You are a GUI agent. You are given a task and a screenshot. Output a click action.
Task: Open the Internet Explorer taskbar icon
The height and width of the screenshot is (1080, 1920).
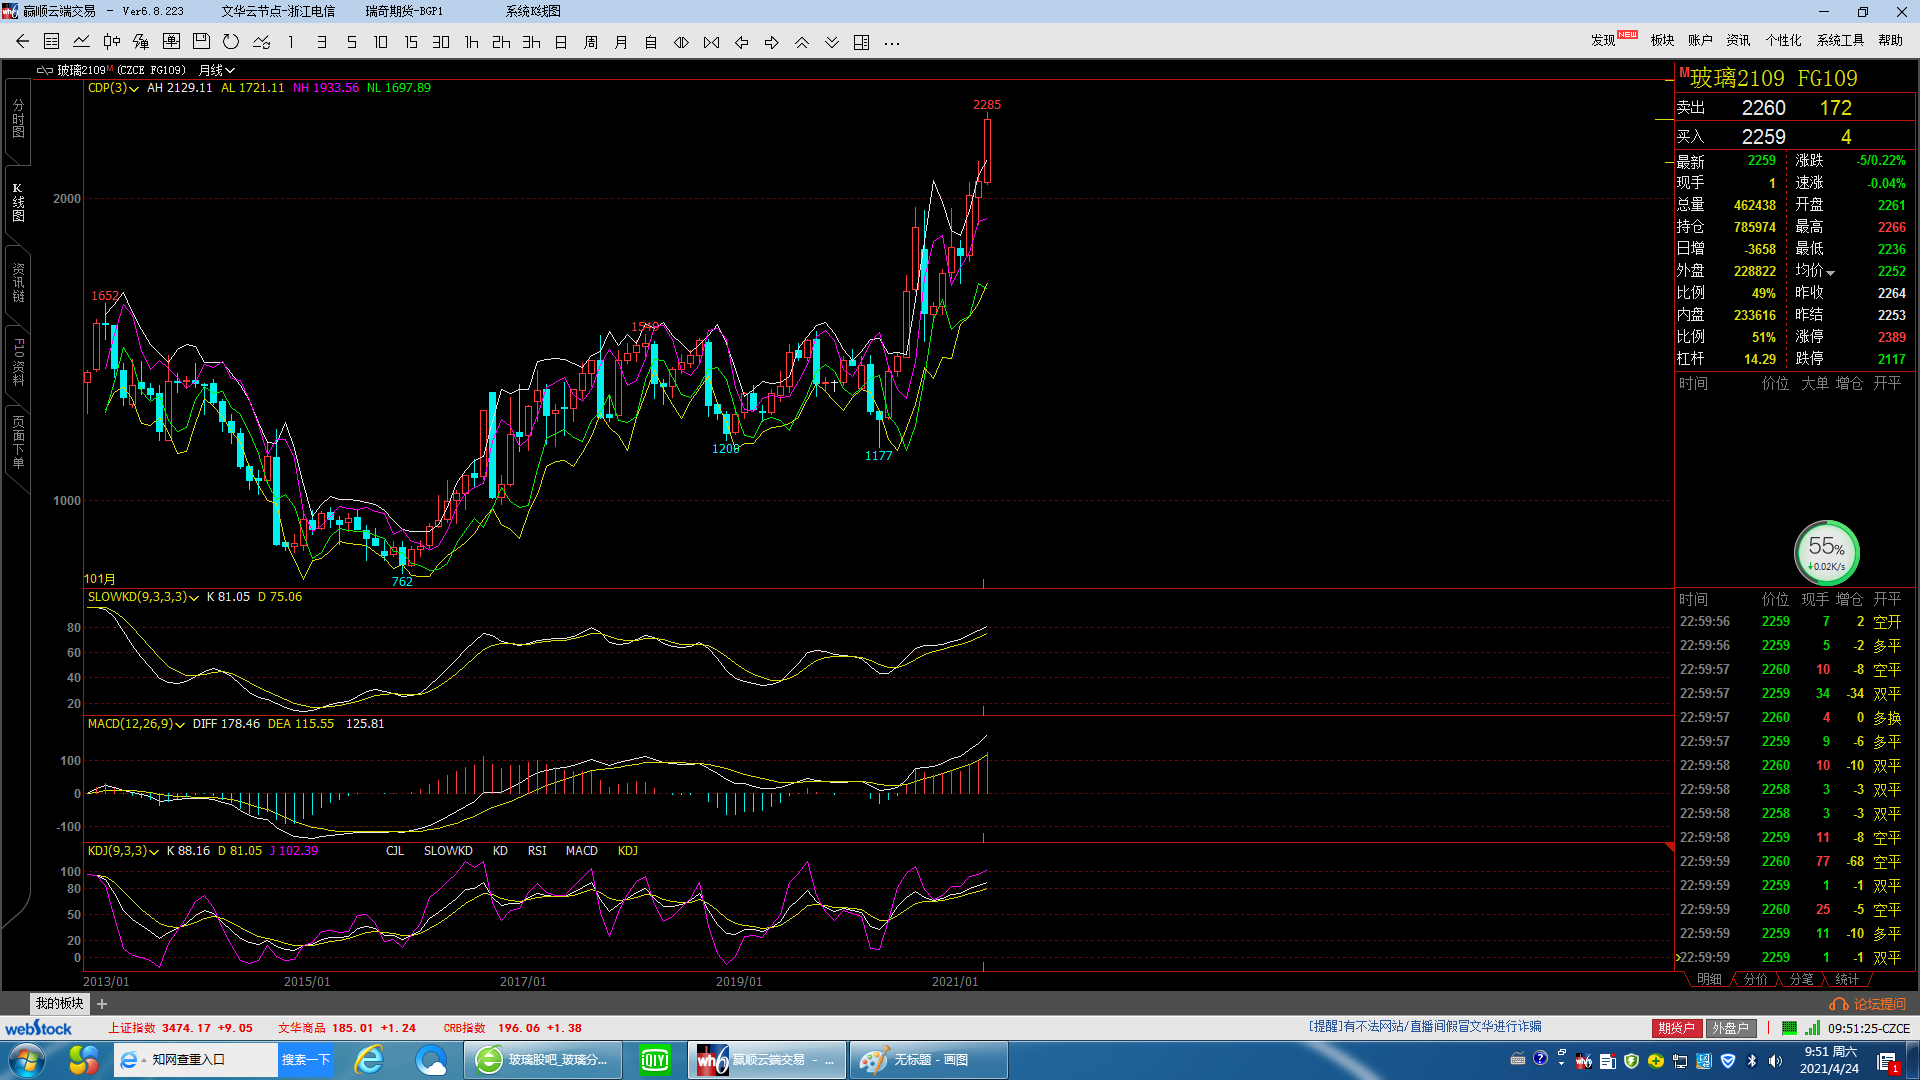pos(369,1060)
